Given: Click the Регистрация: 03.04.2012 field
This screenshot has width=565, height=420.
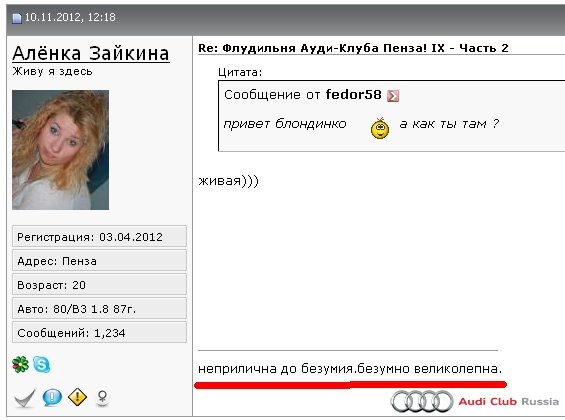Looking at the screenshot, I should 99,236.
